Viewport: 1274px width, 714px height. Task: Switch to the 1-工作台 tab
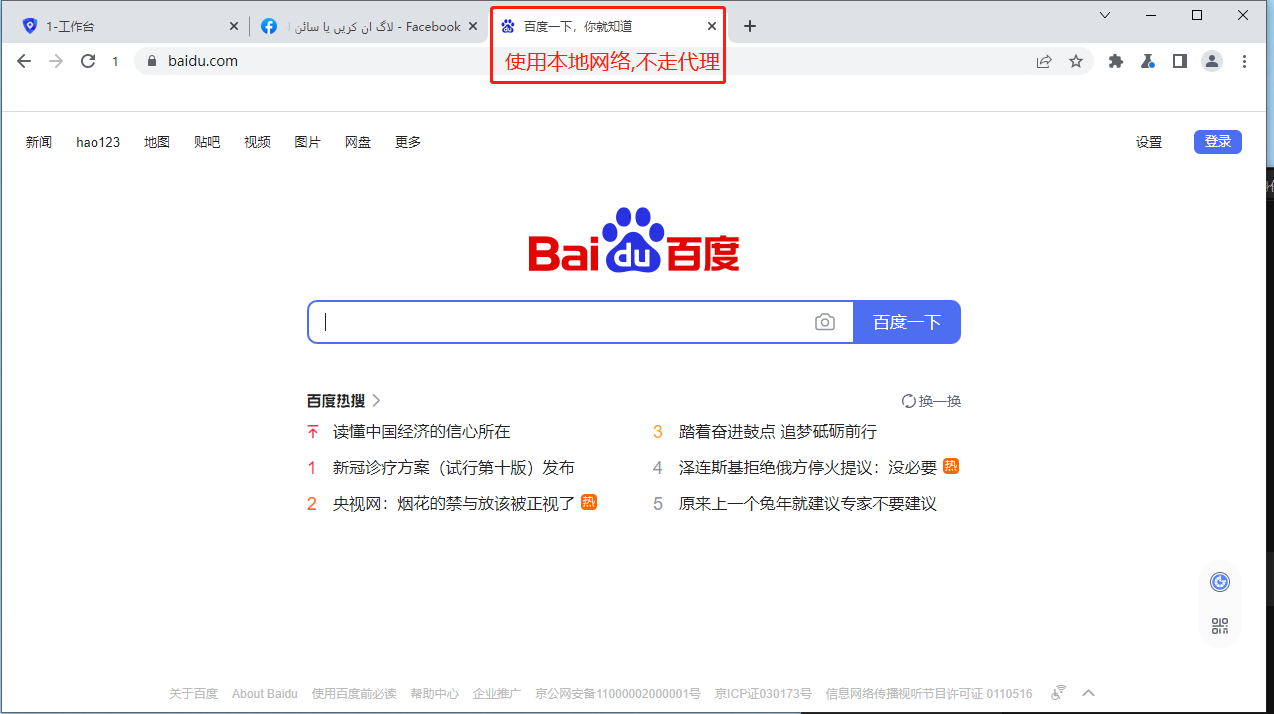tap(125, 27)
